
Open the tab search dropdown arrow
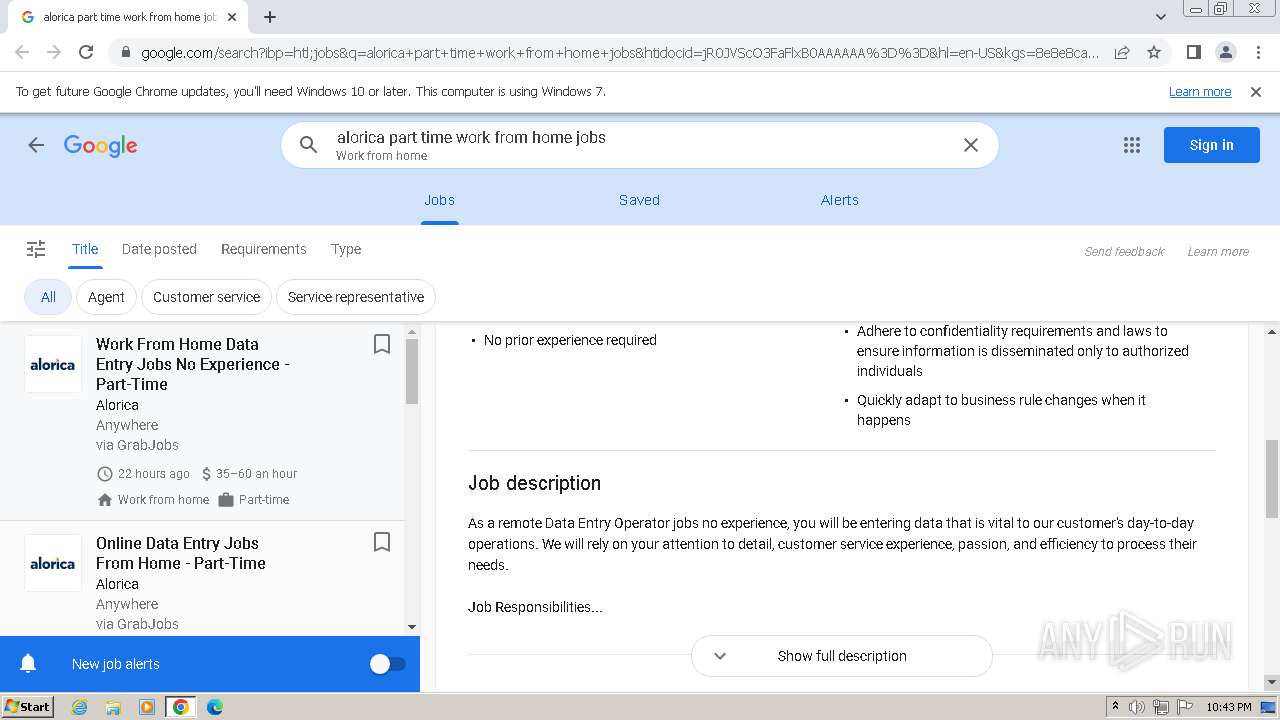[x=1160, y=17]
